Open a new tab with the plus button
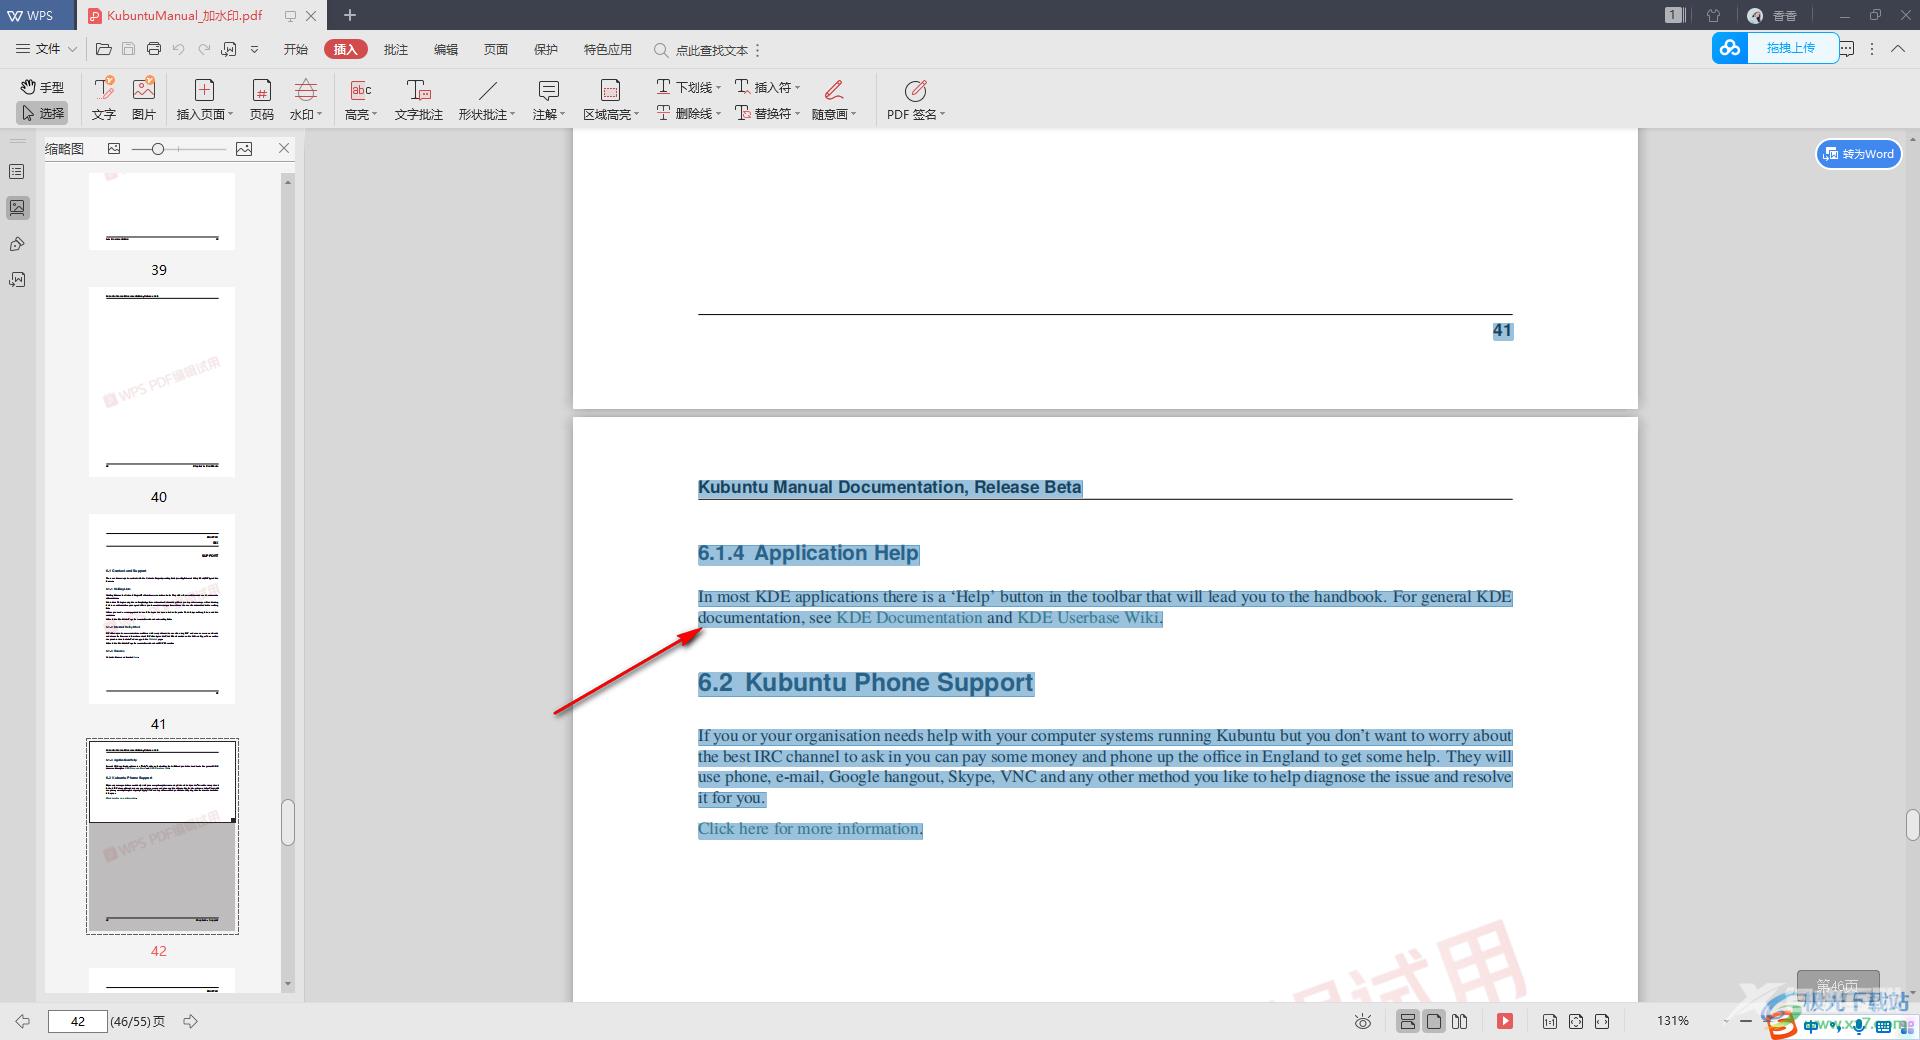The width and height of the screenshot is (1920, 1040). click(x=350, y=15)
